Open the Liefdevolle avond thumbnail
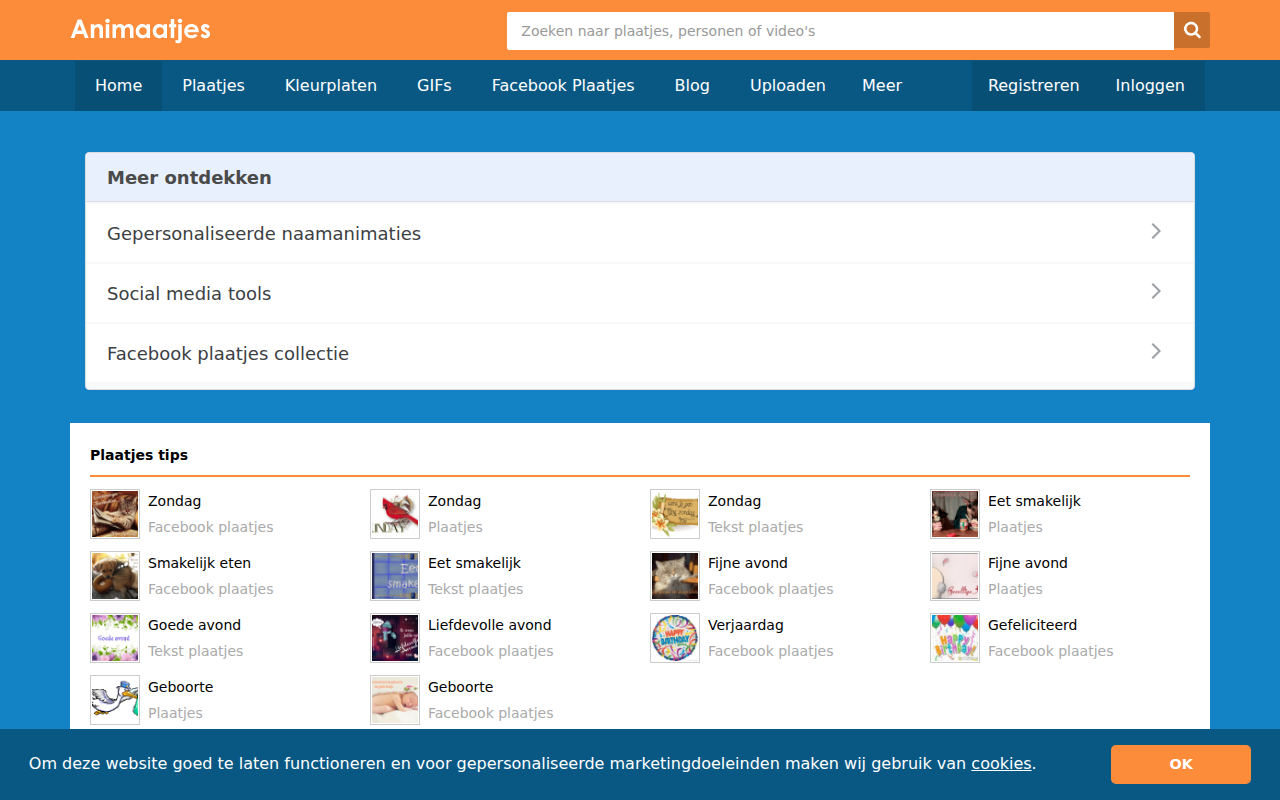The image size is (1280, 800). click(395, 638)
